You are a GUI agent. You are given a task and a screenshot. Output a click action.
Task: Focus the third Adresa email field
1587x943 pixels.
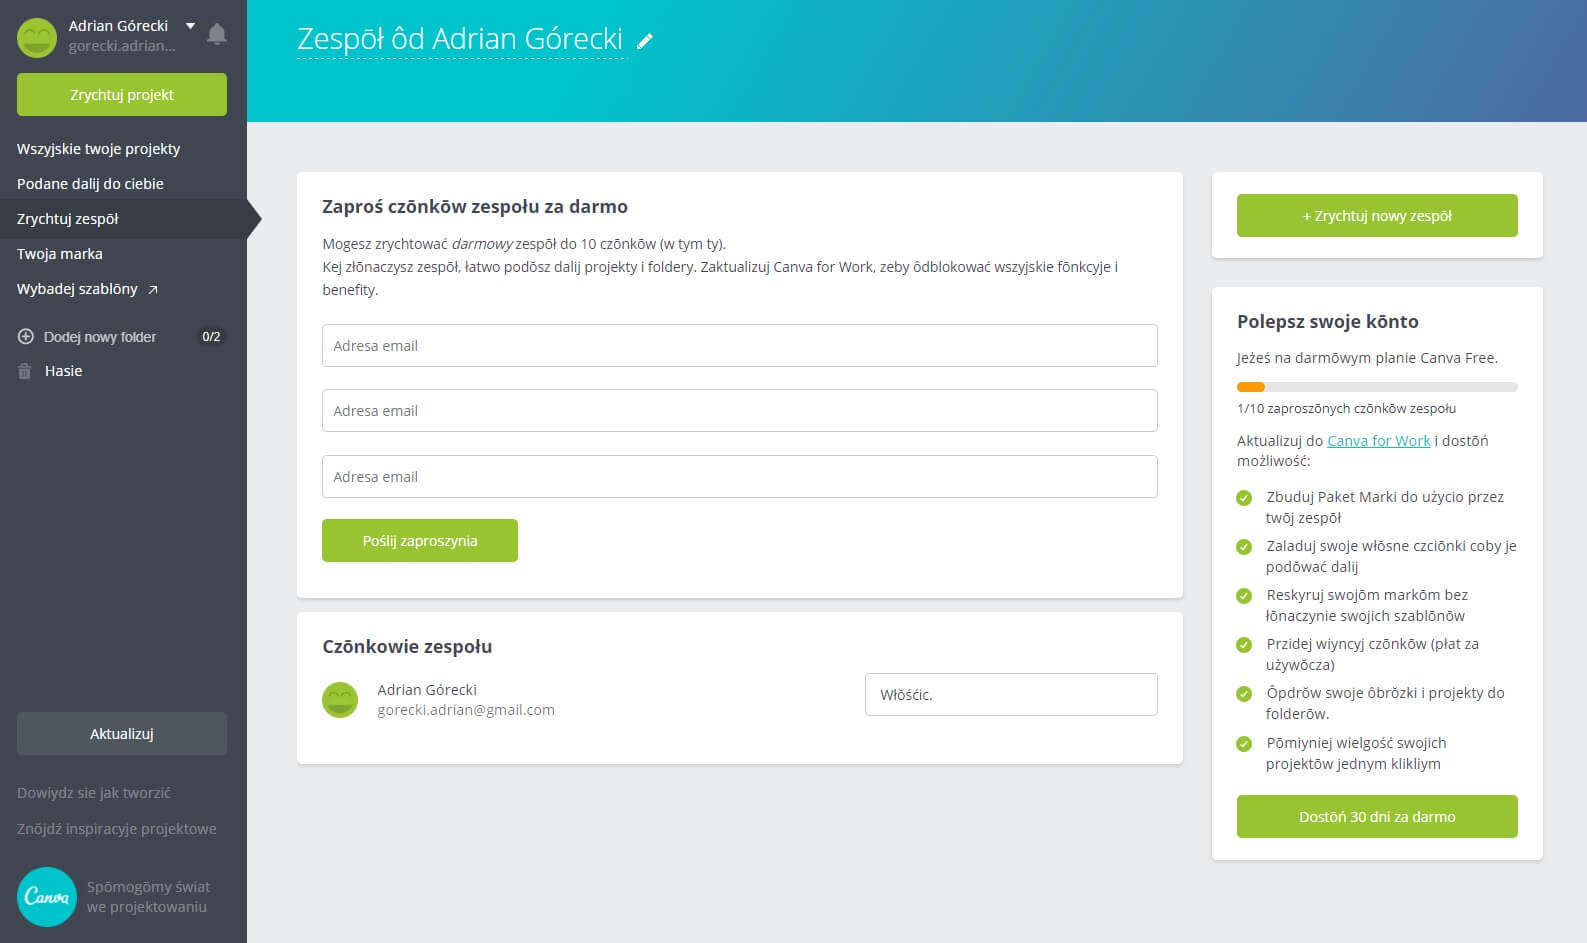pyautogui.click(x=740, y=477)
